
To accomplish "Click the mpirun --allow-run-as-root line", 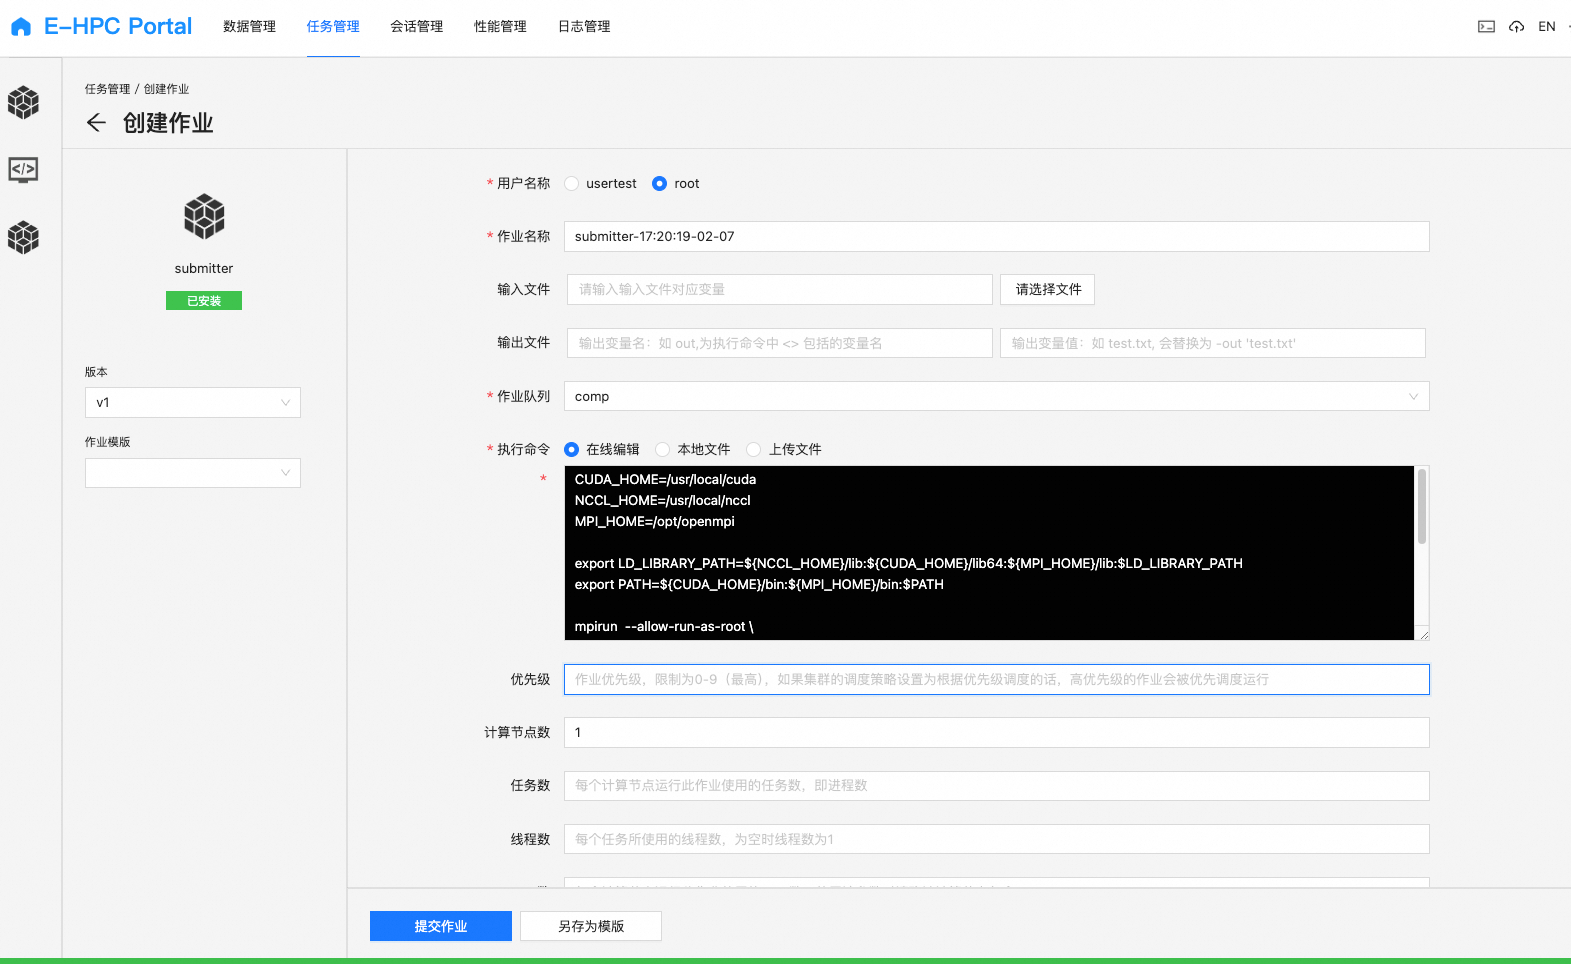I will [664, 627].
